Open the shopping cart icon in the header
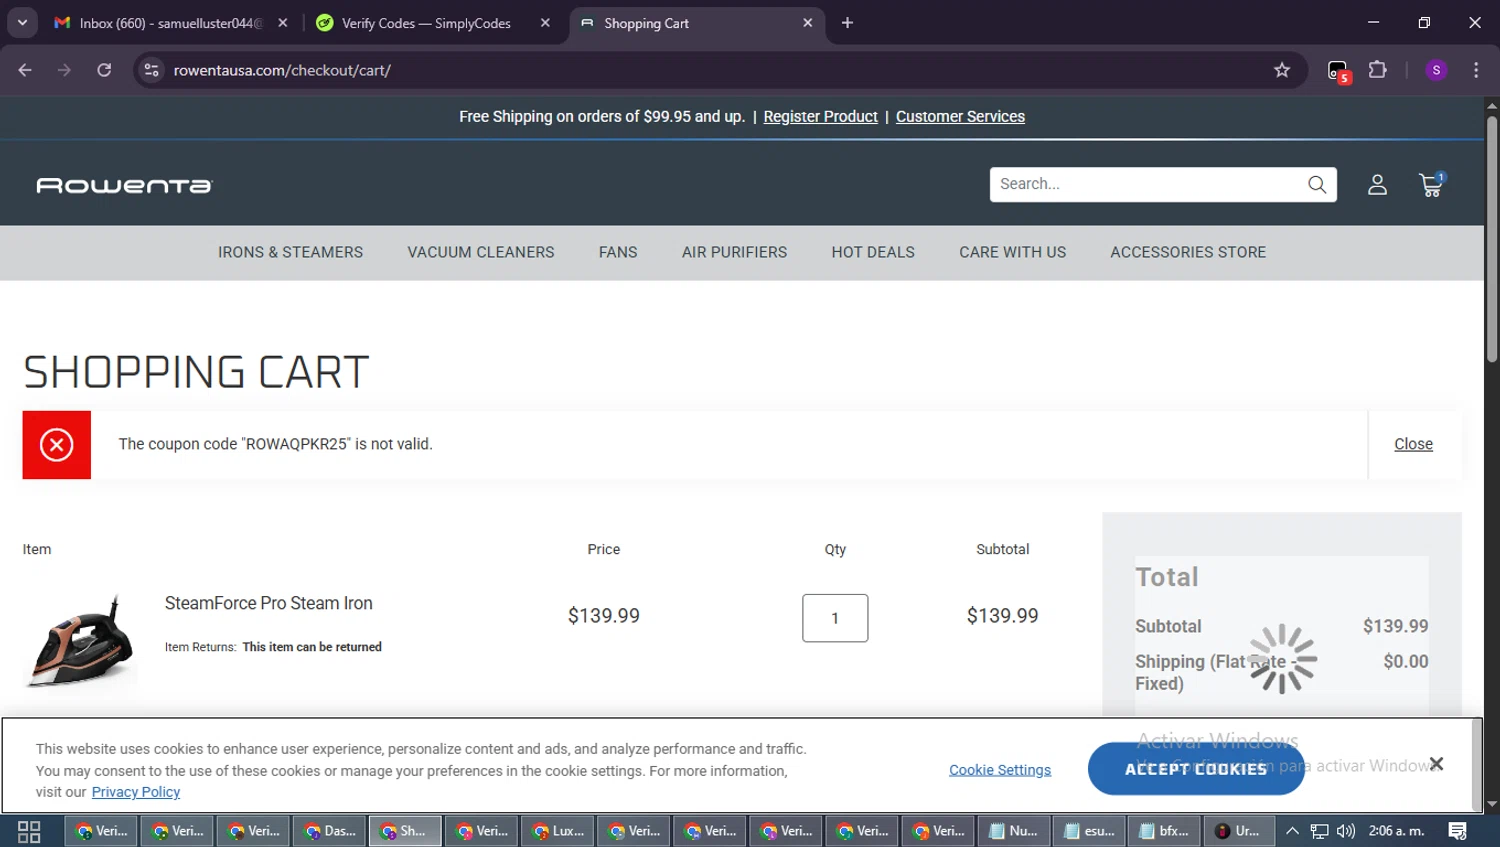Screen dimensions: 1500x847 [1431, 185]
